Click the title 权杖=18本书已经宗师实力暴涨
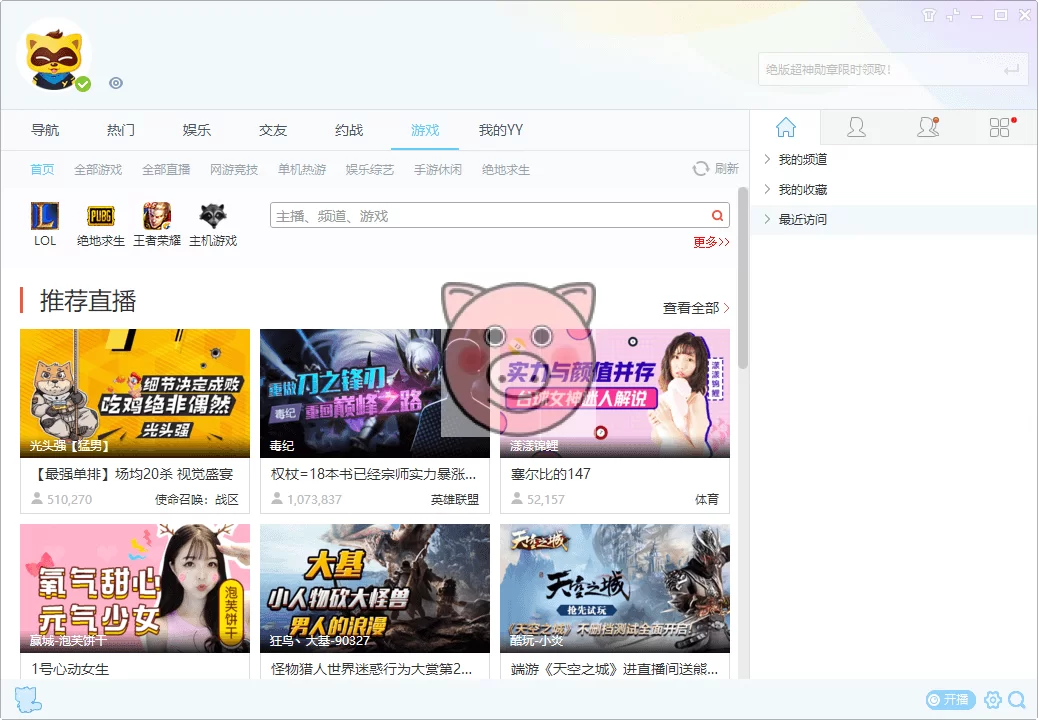1038x720 pixels. pos(373,474)
